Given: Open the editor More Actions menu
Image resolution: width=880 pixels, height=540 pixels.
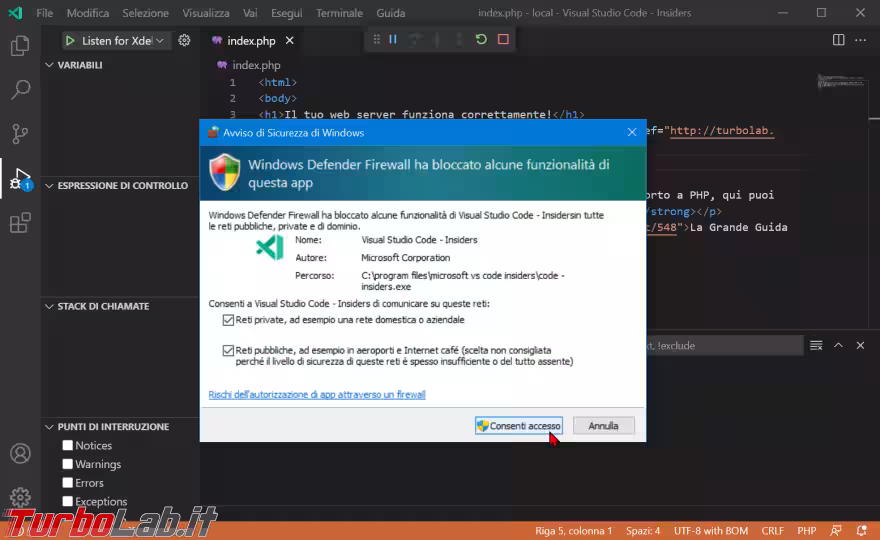Looking at the screenshot, I should (860, 40).
